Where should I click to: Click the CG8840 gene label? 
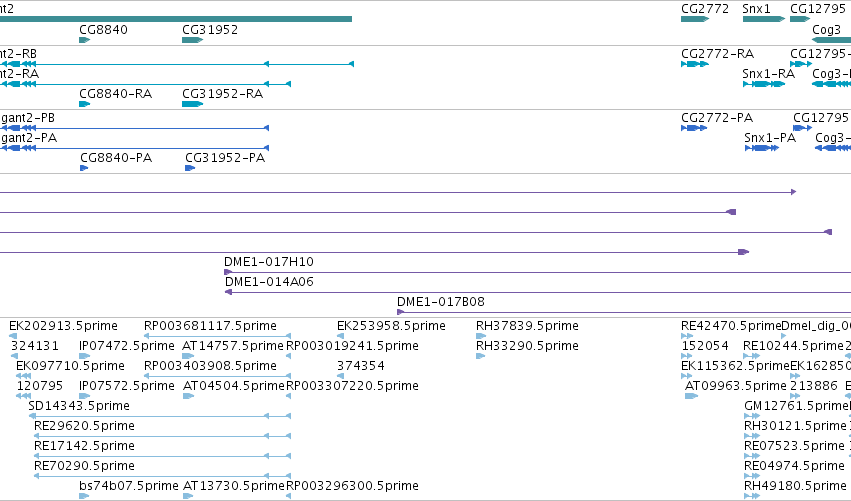point(103,29)
